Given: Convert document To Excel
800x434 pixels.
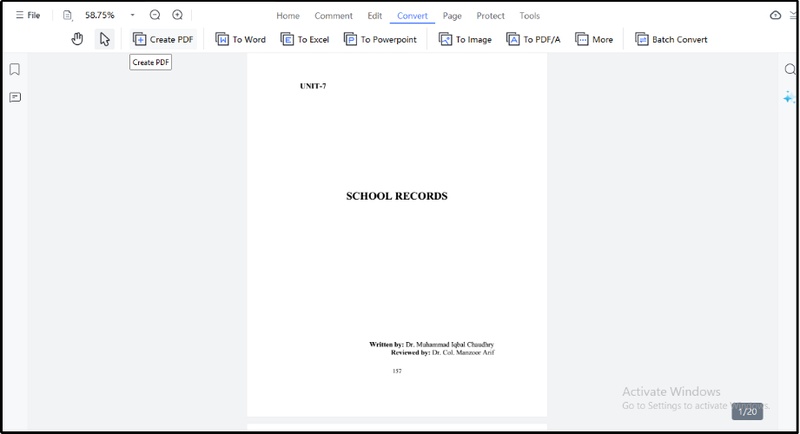Looking at the screenshot, I should [305, 39].
